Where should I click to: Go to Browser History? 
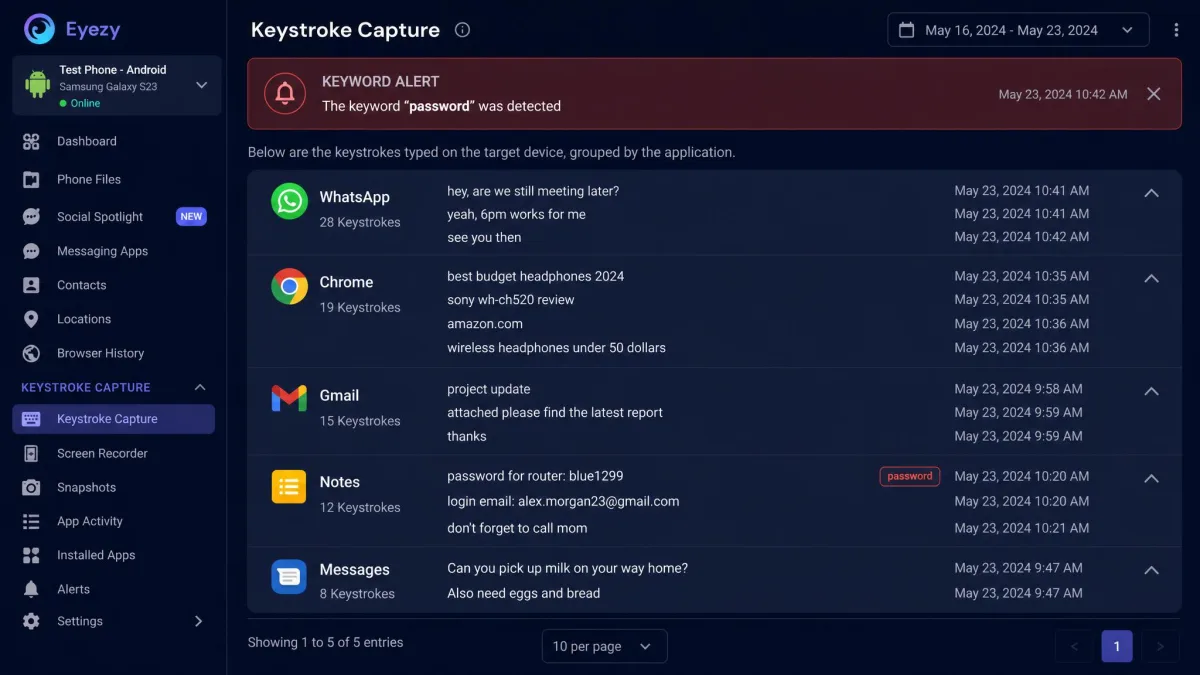pyautogui.click(x=100, y=353)
